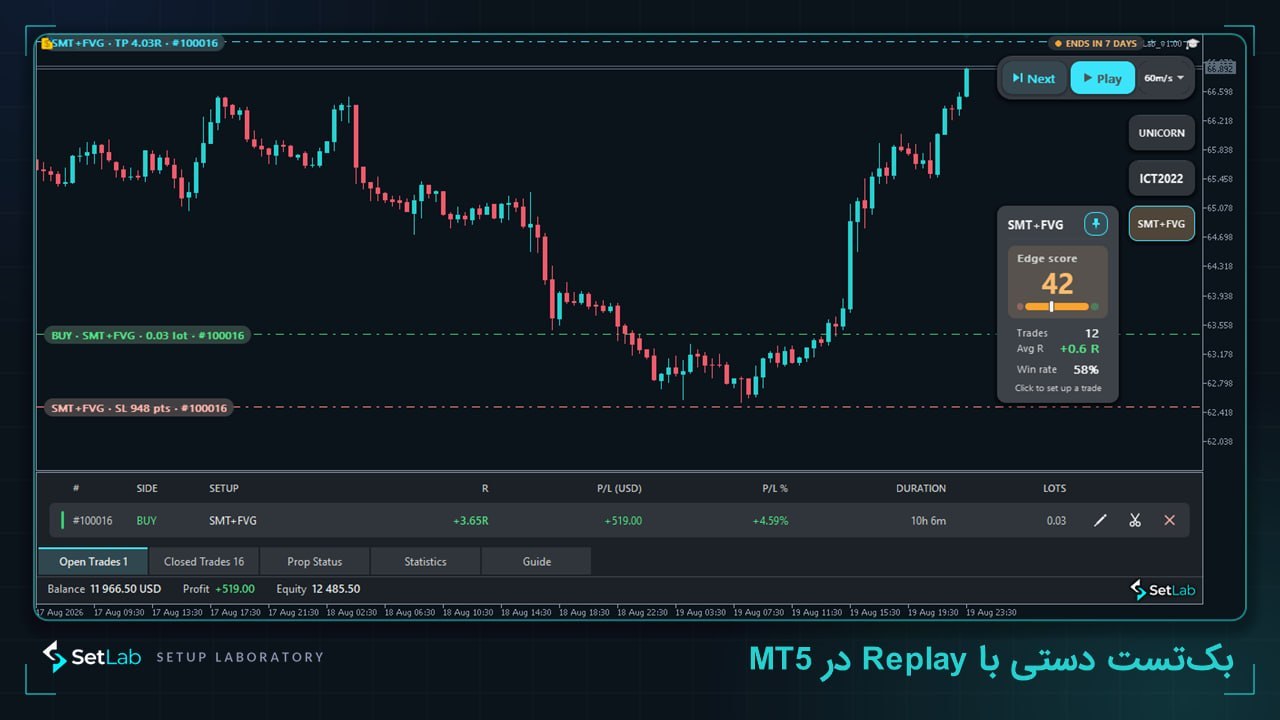Click the ENDS IN 7 DAYS badge
Image resolution: width=1280 pixels, height=720 pixels.
(x=1096, y=44)
